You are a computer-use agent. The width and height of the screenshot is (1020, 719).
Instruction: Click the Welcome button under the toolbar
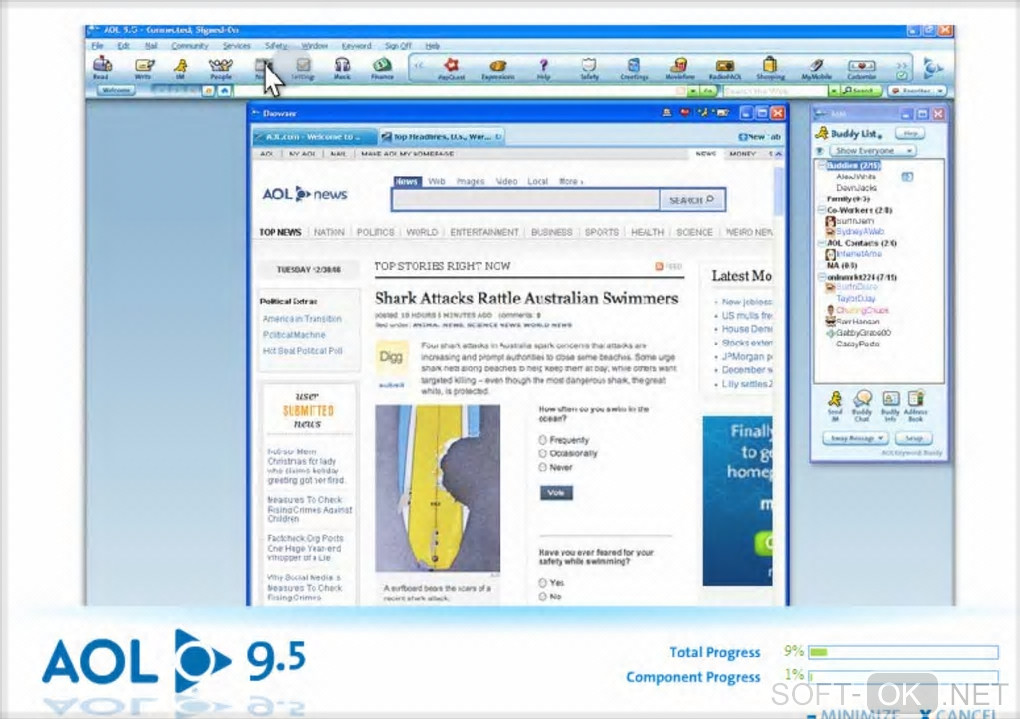(116, 90)
